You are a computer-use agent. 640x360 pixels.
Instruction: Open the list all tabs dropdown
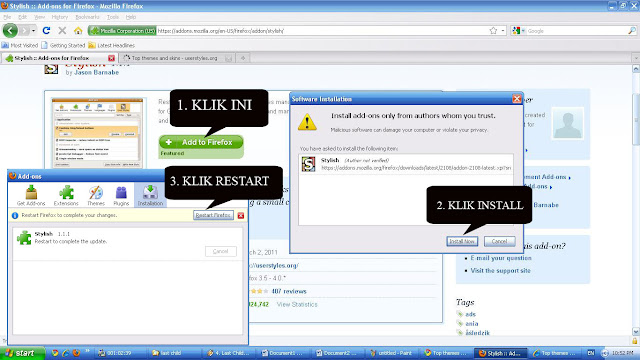(x=636, y=58)
